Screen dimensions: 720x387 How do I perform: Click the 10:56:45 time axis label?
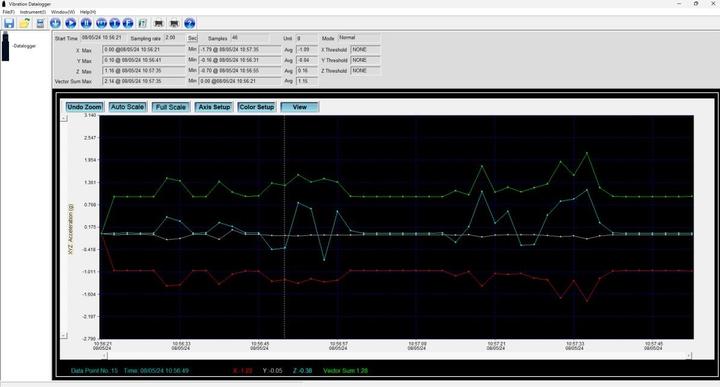click(x=259, y=346)
